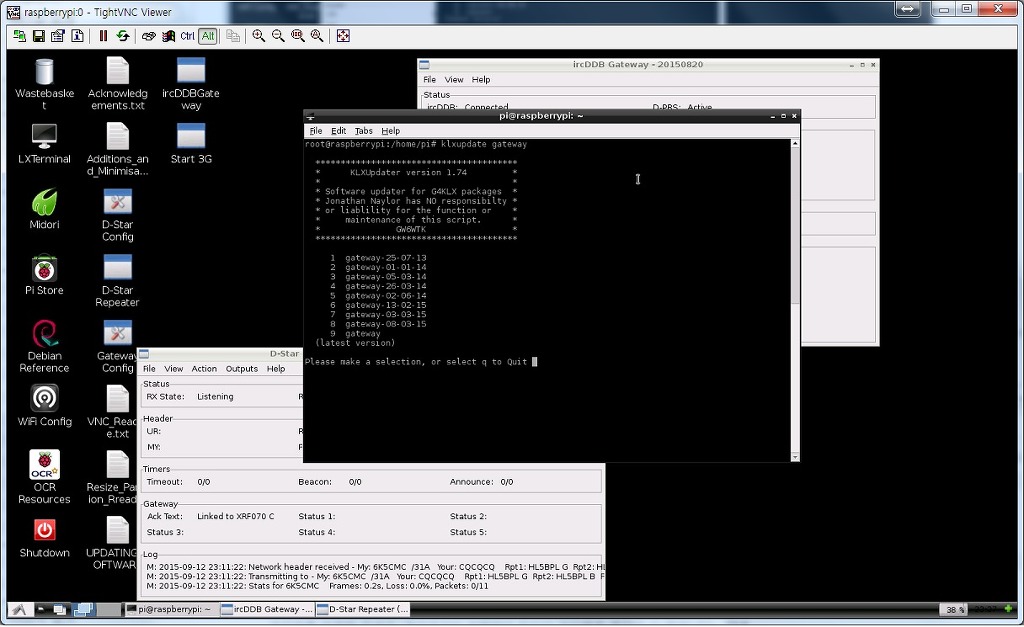
Task: Toggle the Alt key button
Action: pyautogui.click(x=207, y=36)
